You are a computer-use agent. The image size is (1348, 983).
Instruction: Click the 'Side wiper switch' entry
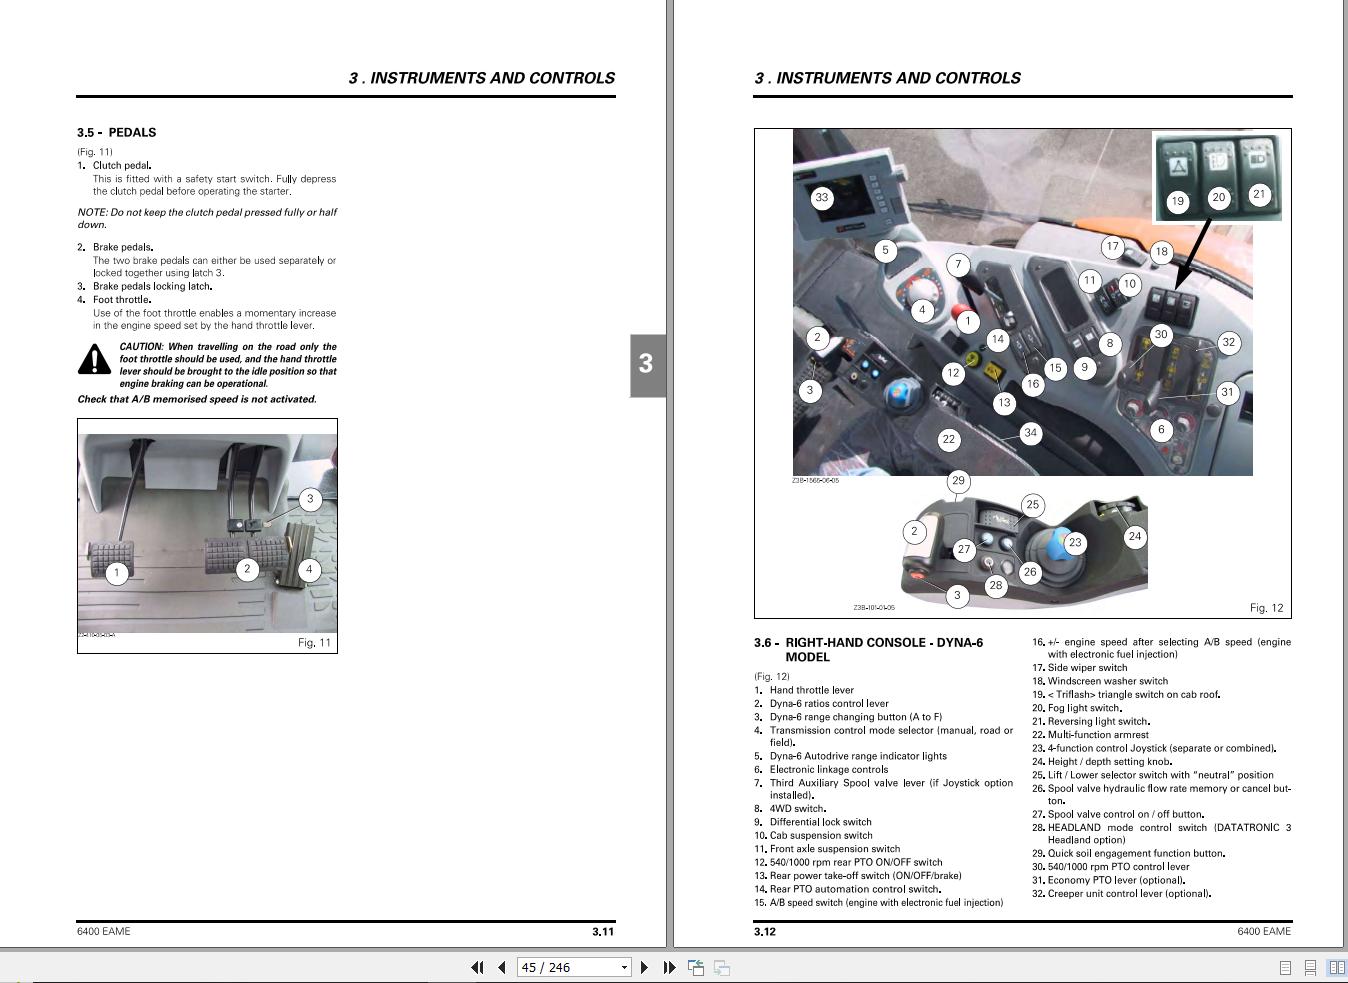(x=1087, y=668)
